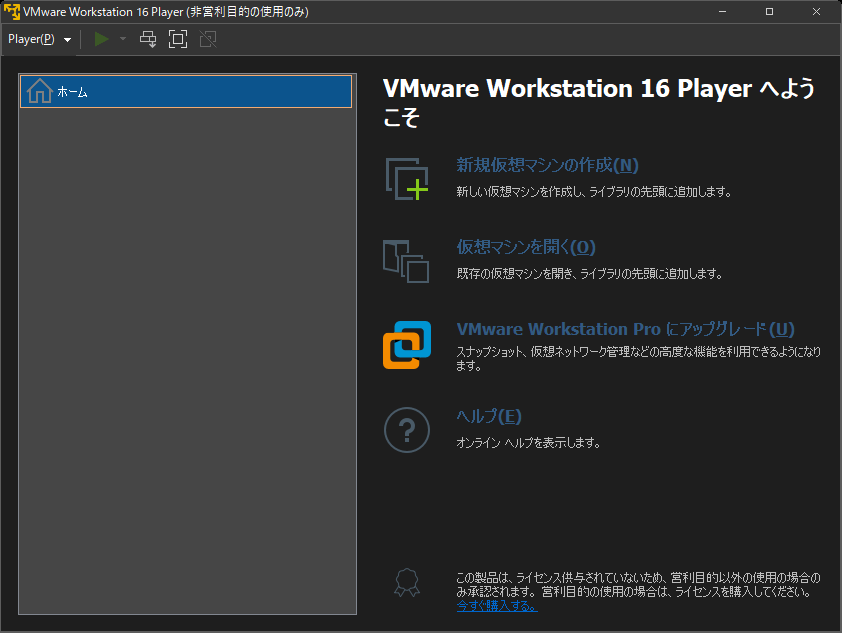Click the new virtual machine plus icon
The image size is (842, 633).
pos(407,179)
